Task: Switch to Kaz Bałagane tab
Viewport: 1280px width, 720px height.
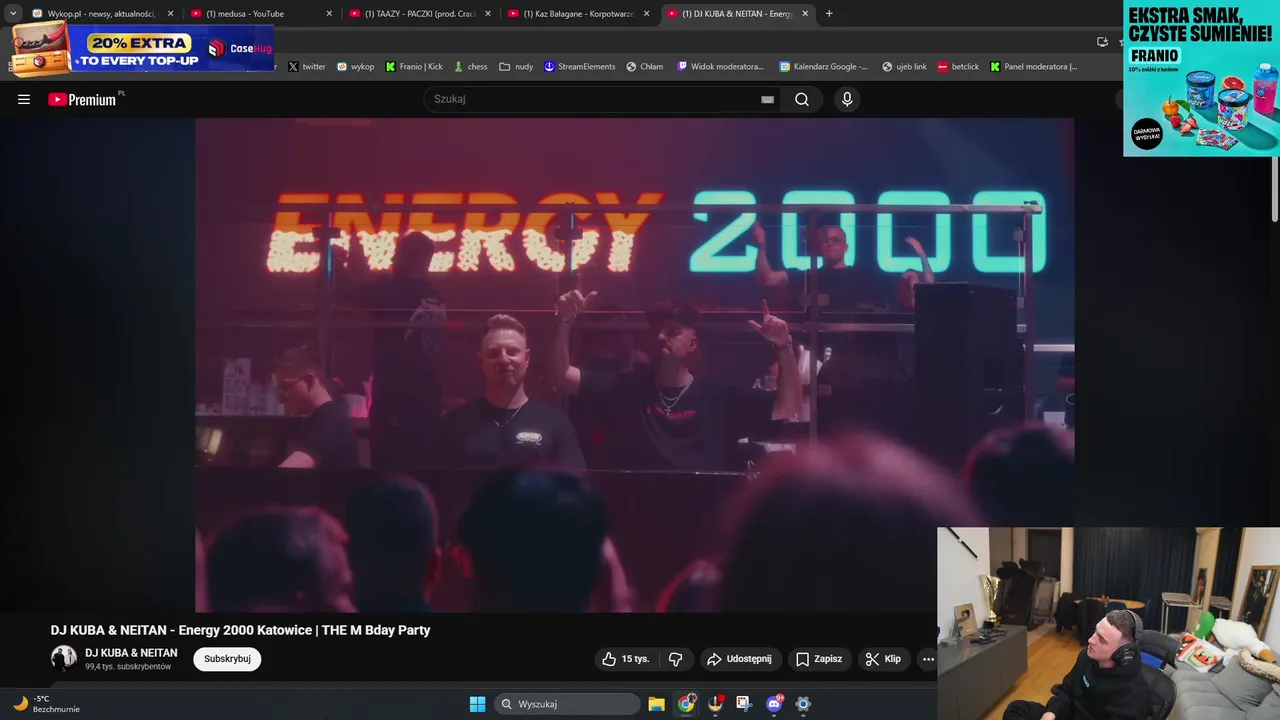Action: [x=580, y=14]
